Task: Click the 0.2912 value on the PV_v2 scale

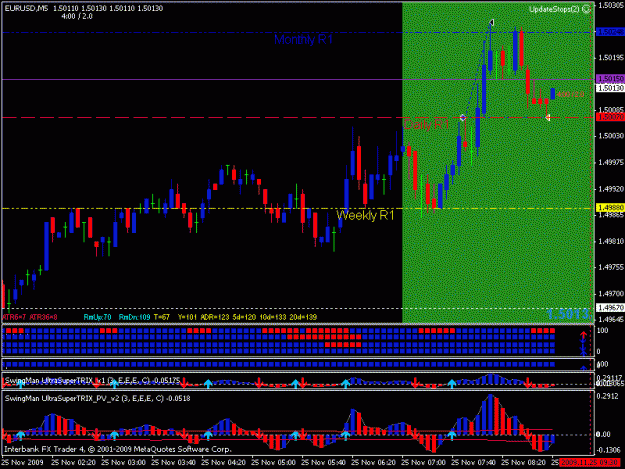Action: (609, 396)
